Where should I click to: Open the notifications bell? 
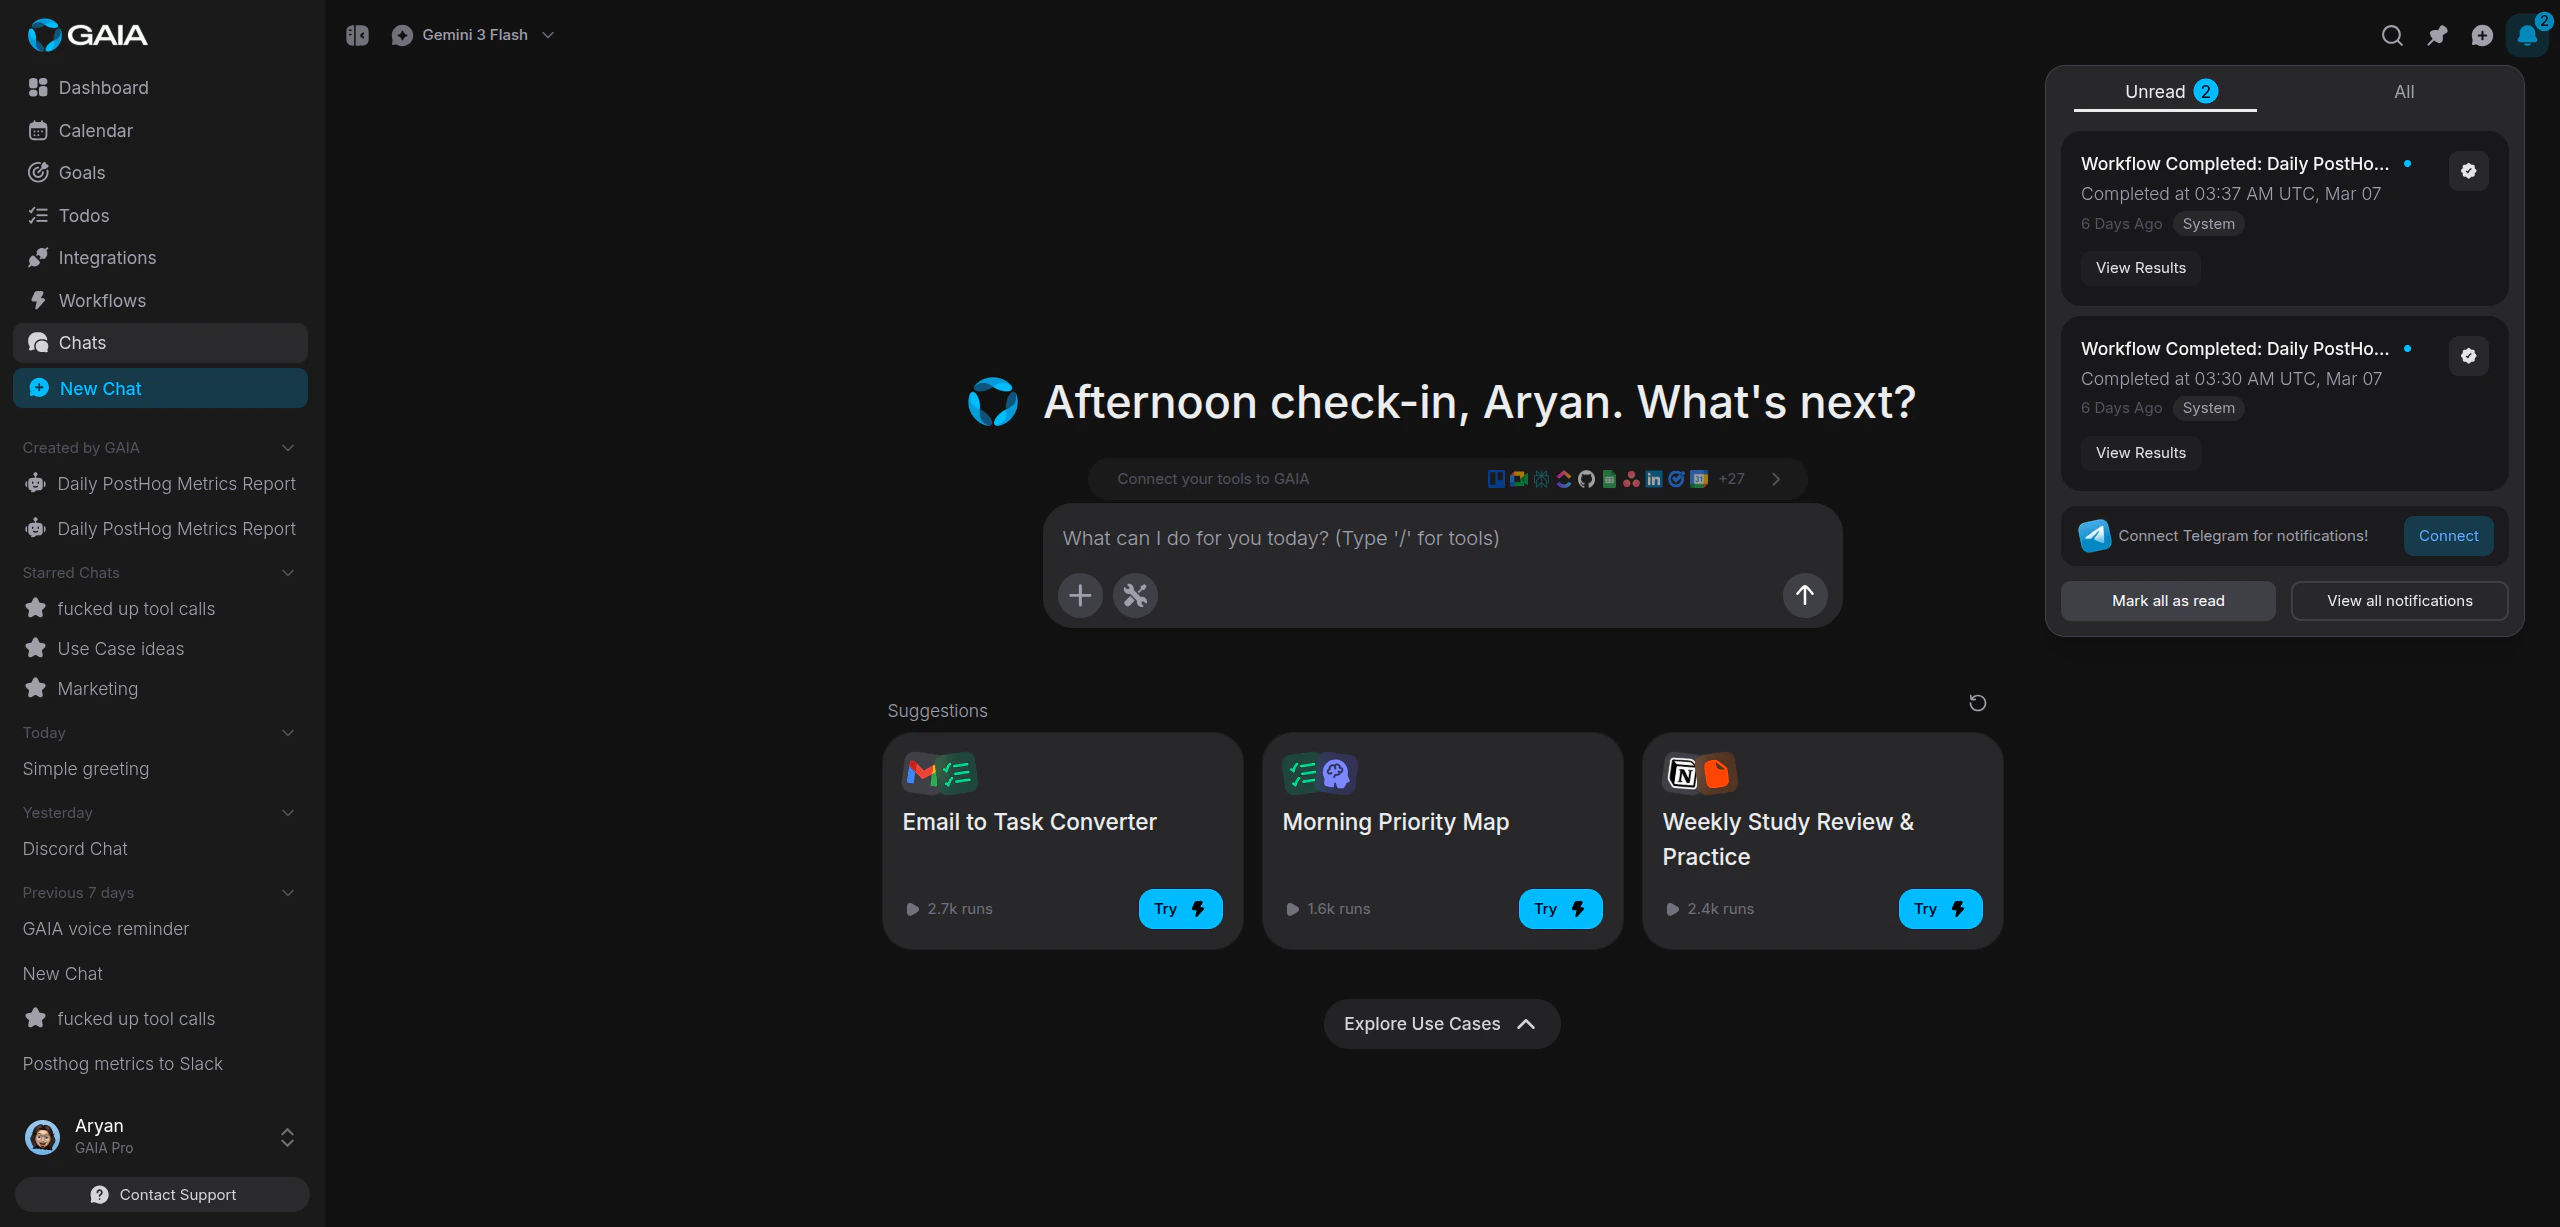click(x=2526, y=35)
